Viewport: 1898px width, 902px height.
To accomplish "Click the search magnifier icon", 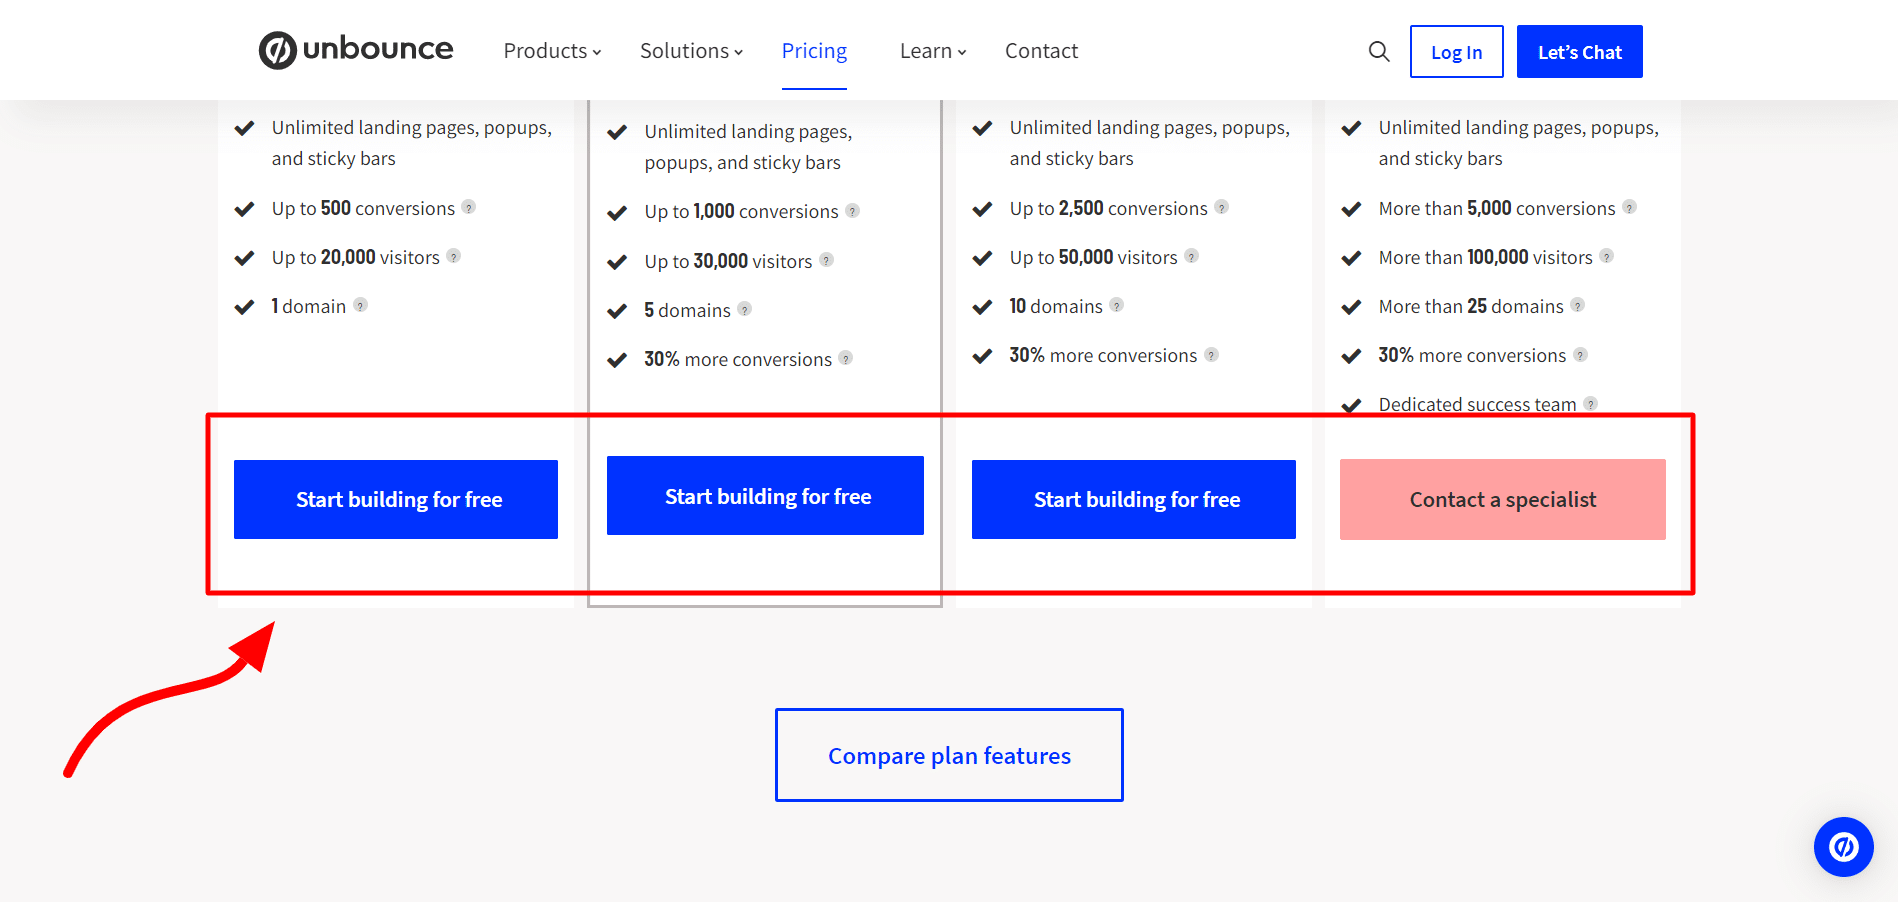I will click(x=1379, y=51).
